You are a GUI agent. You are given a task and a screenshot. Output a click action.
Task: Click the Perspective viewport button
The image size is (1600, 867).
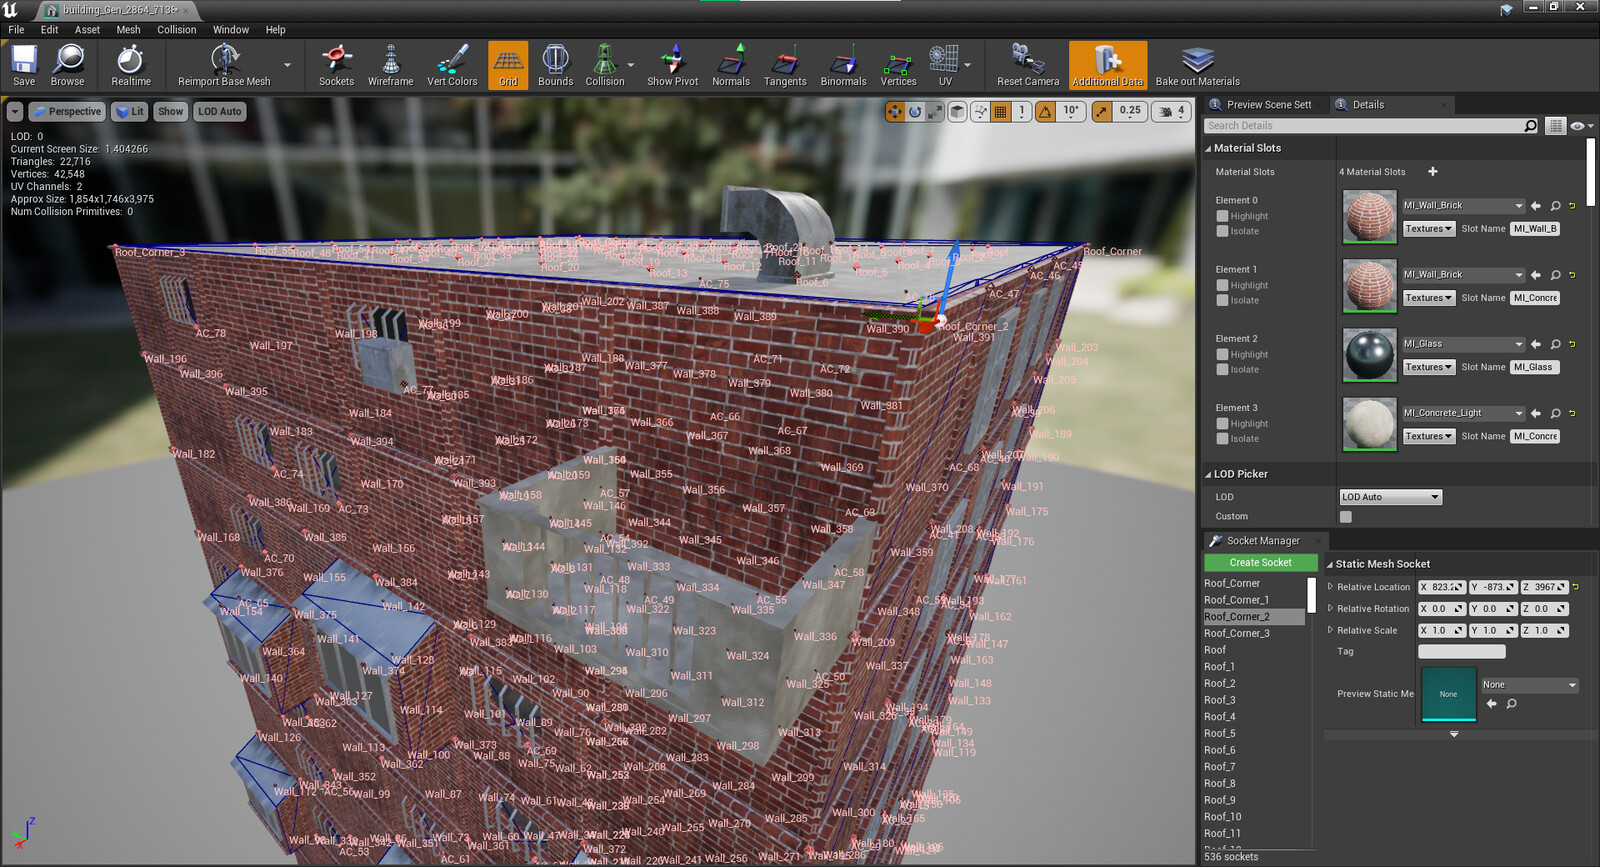[x=67, y=111]
